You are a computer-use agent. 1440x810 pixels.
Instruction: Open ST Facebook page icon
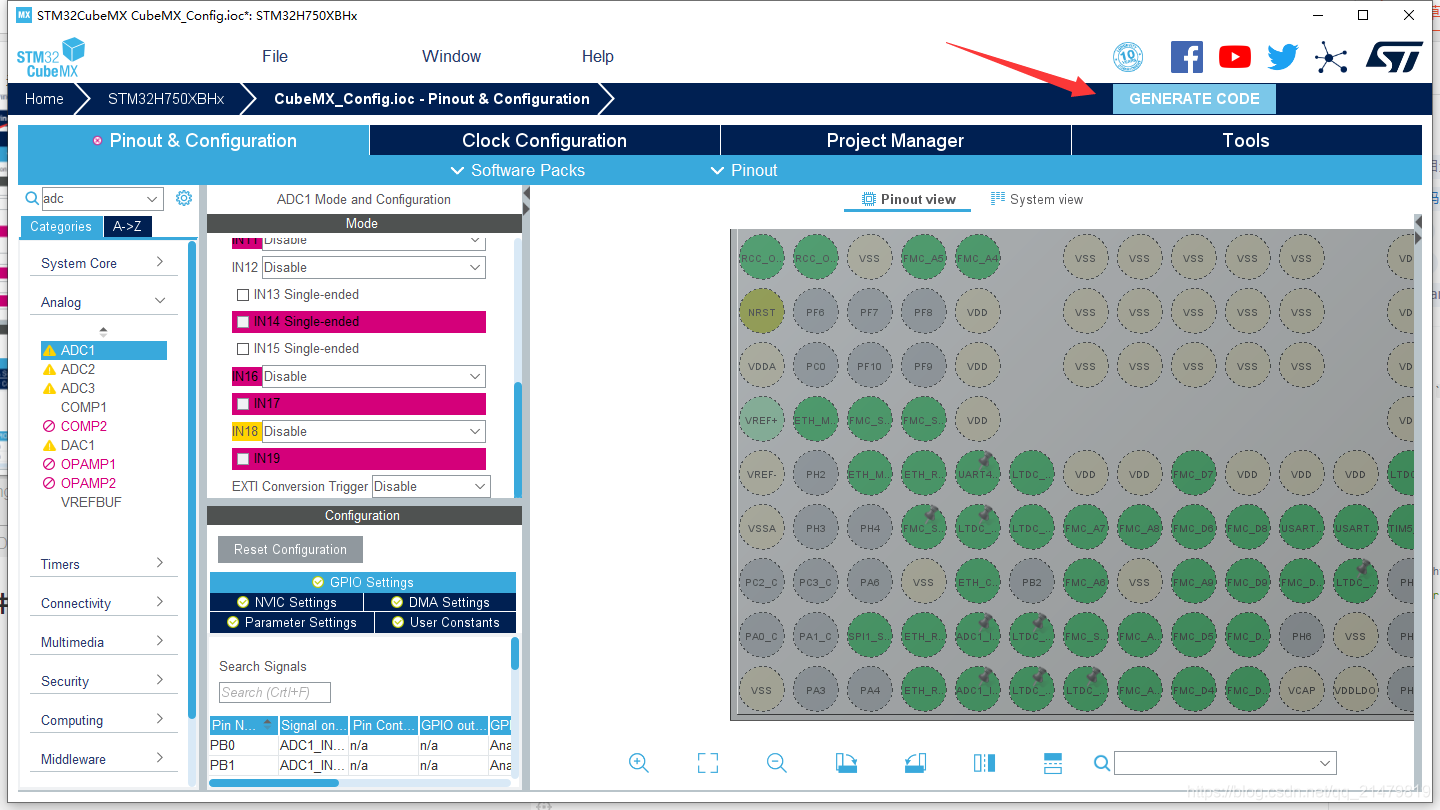click(x=1186, y=57)
